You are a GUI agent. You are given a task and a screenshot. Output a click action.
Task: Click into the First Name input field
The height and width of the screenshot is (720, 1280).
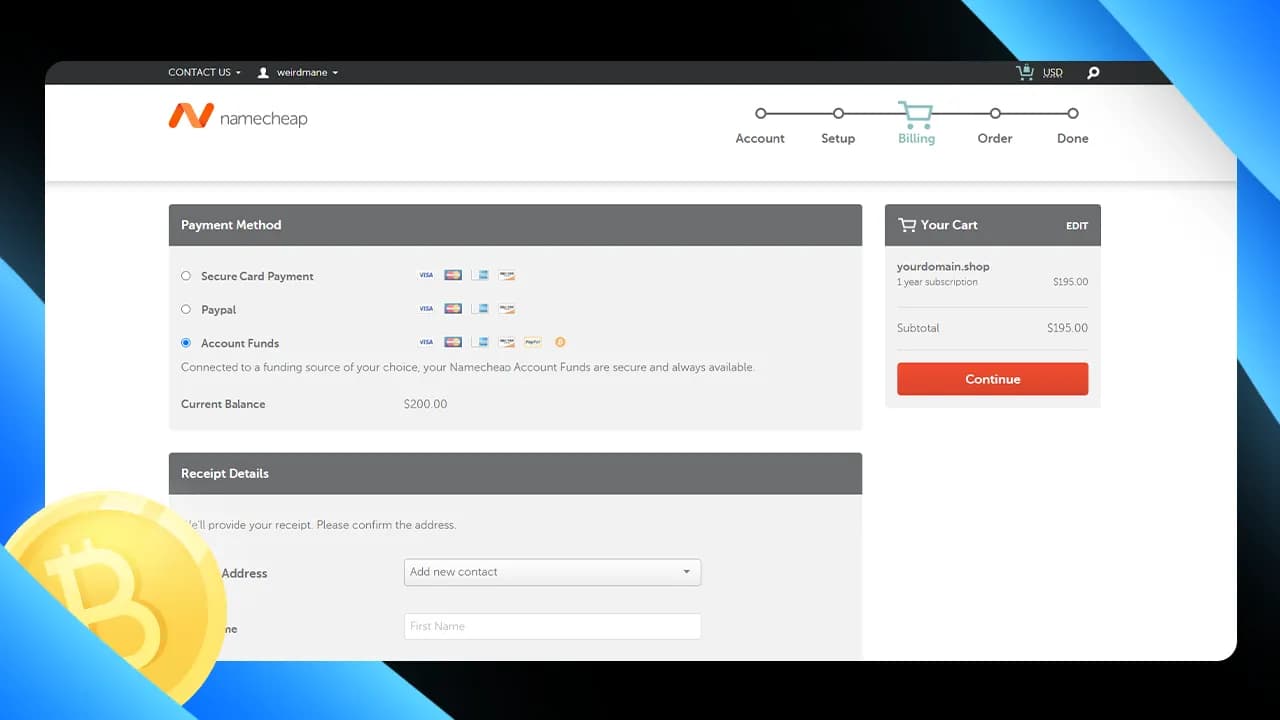552,626
